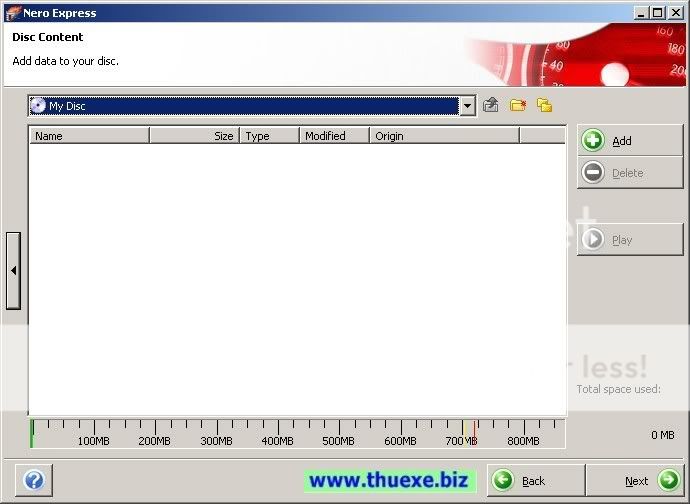
Task: Click the green plus Add icon
Action: pos(593,141)
